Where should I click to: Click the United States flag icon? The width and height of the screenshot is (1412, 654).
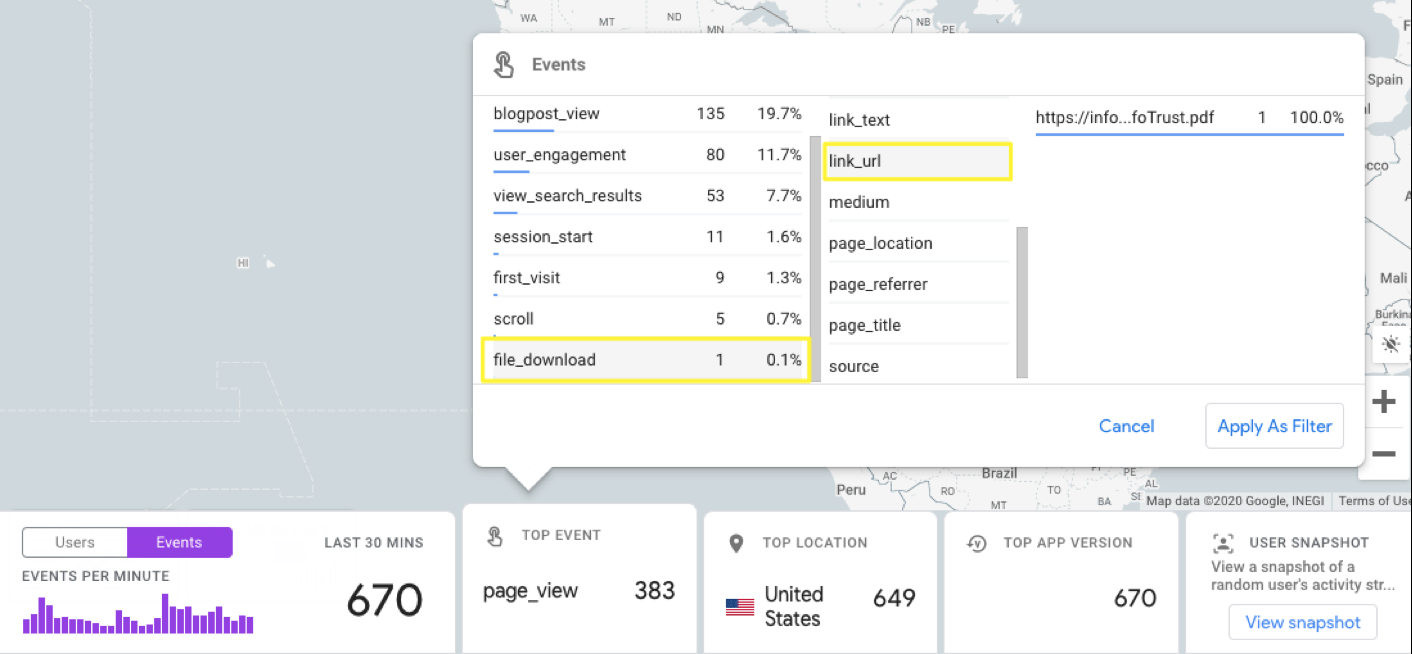(739, 605)
